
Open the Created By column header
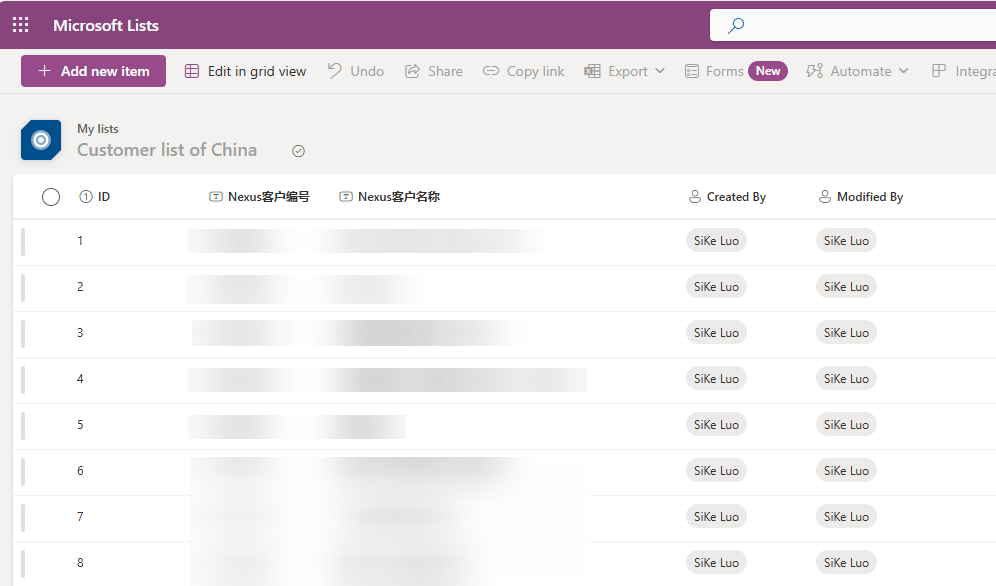727,197
